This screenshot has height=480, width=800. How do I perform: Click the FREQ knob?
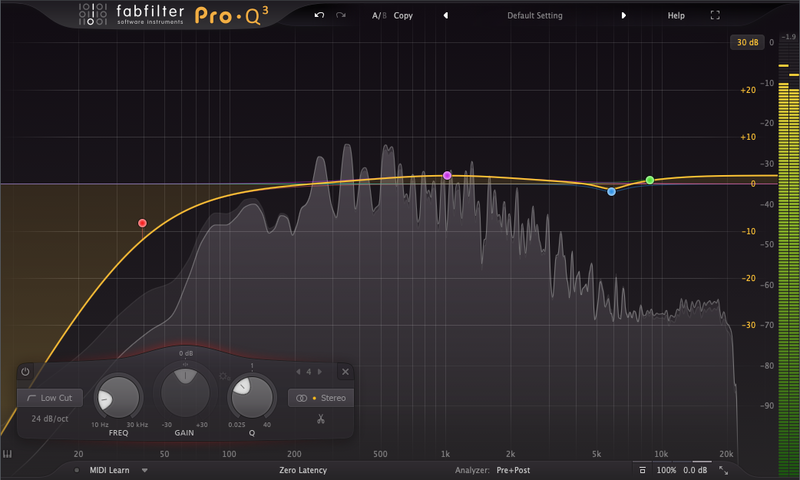point(118,397)
